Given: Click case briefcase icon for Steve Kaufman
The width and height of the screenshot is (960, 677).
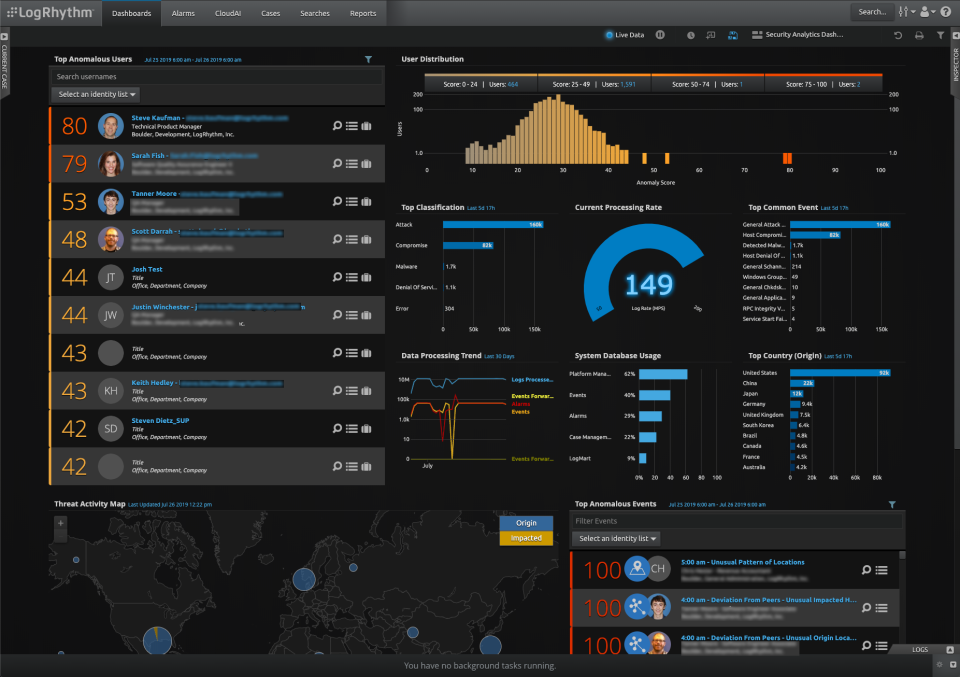Looking at the screenshot, I should click(366, 126).
